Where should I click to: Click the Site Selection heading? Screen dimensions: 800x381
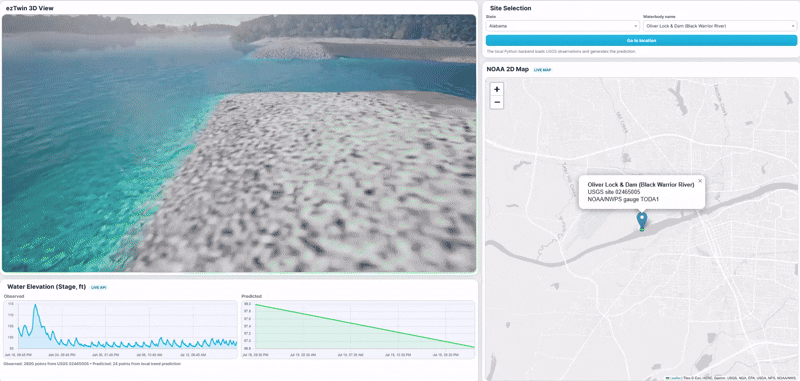click(510, 8)
